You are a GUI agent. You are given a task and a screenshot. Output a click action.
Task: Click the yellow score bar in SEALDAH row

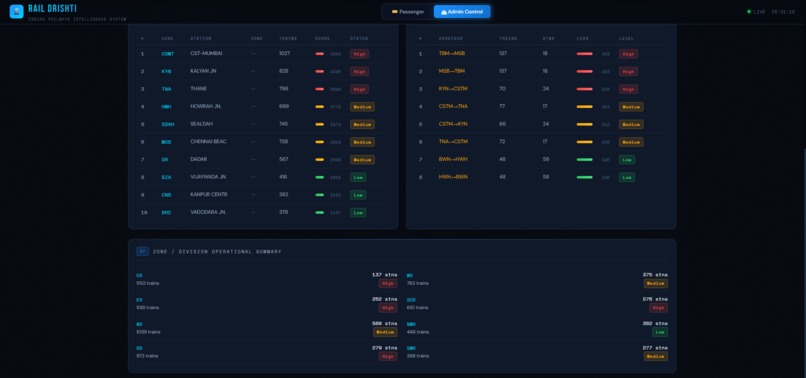320,124
